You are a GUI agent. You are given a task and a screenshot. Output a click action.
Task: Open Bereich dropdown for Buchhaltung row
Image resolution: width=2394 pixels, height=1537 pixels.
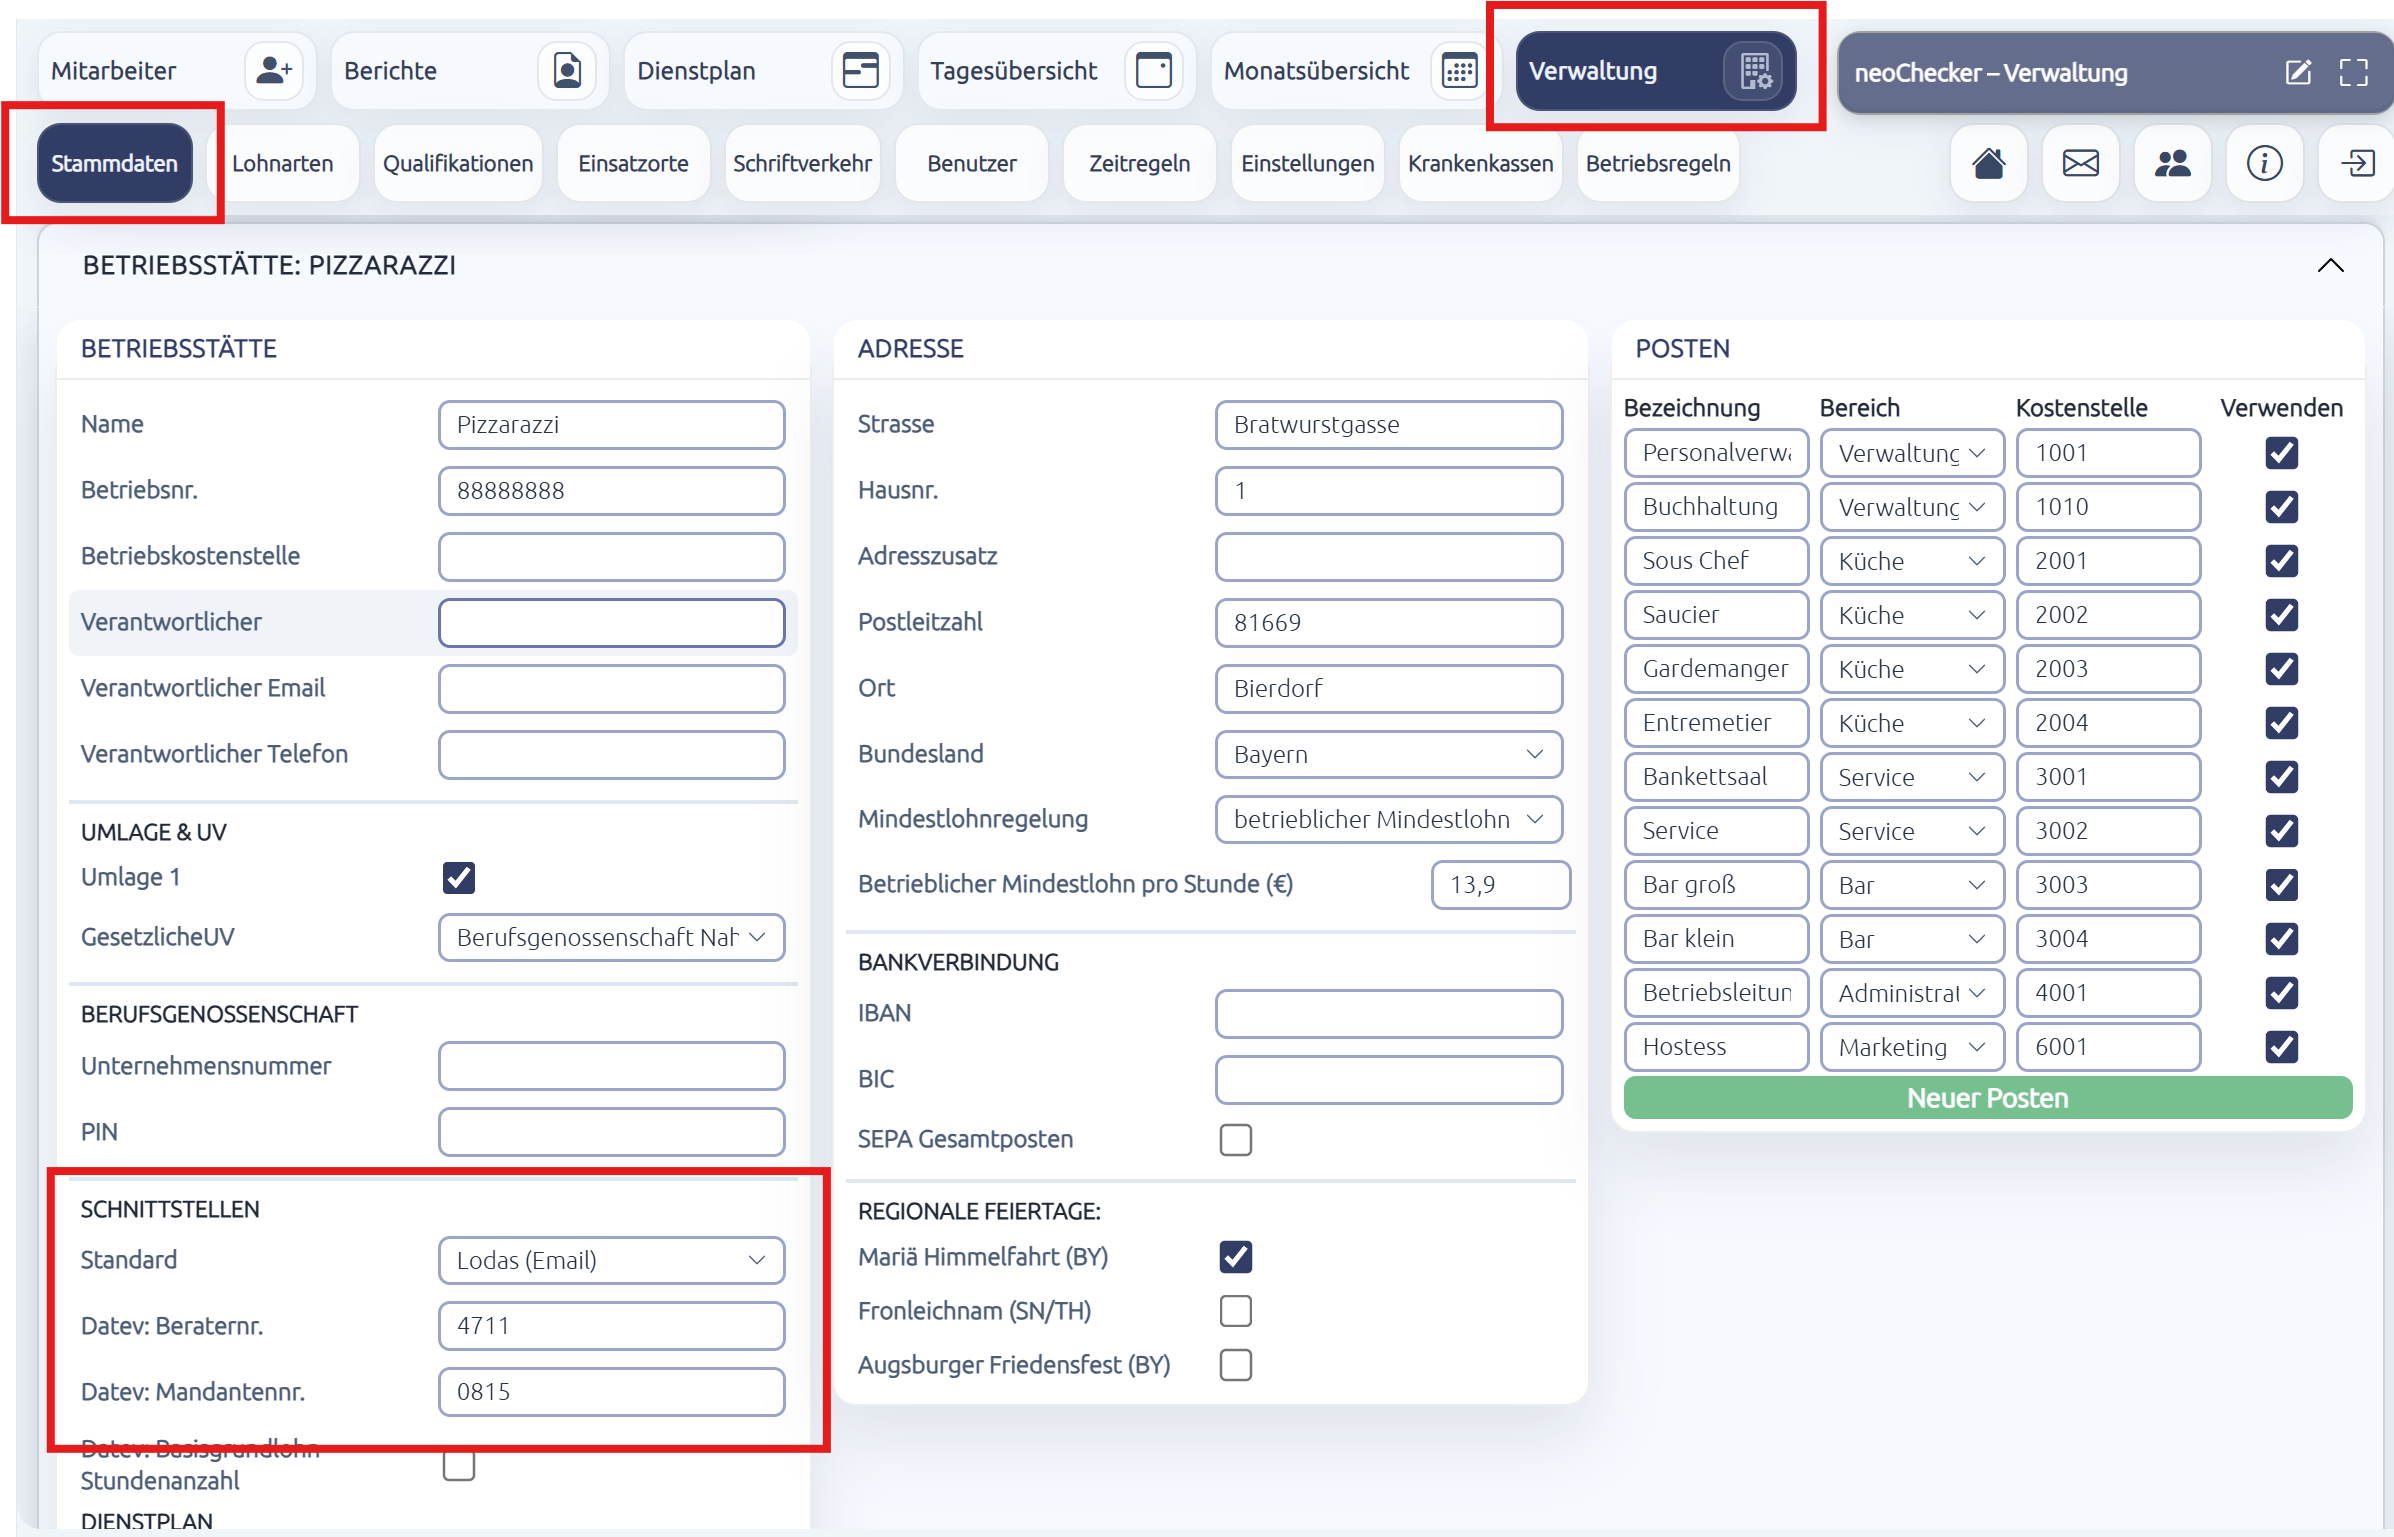[1911, 506]
